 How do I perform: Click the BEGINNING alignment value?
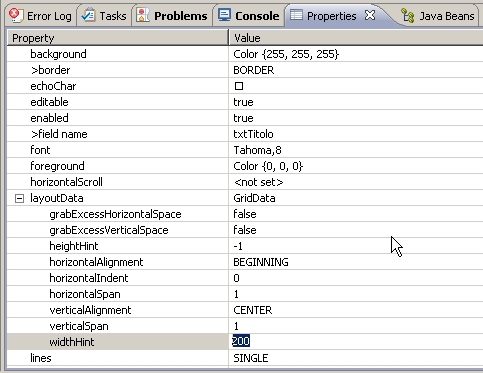tap(261, 262)
